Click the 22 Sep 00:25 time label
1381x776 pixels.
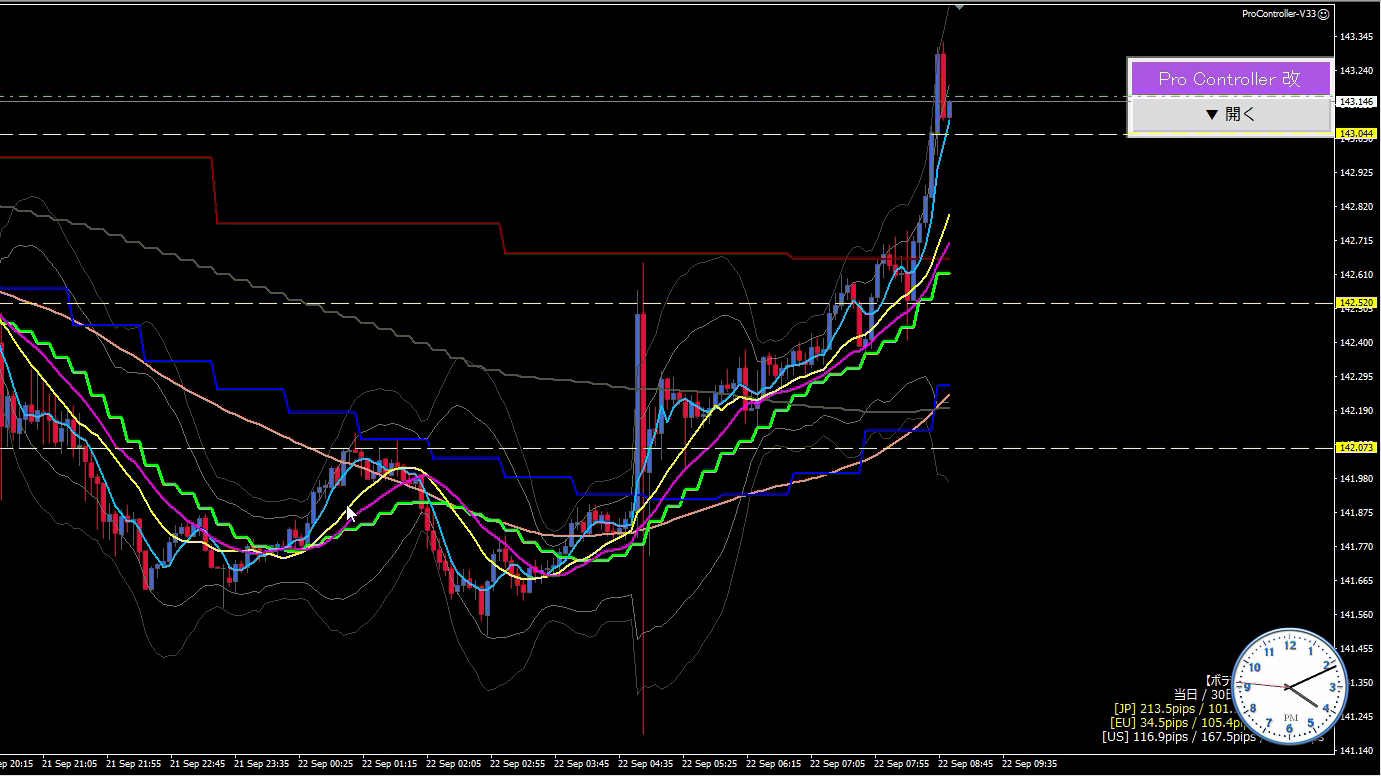pyautogui.click(x=325, y=764)
